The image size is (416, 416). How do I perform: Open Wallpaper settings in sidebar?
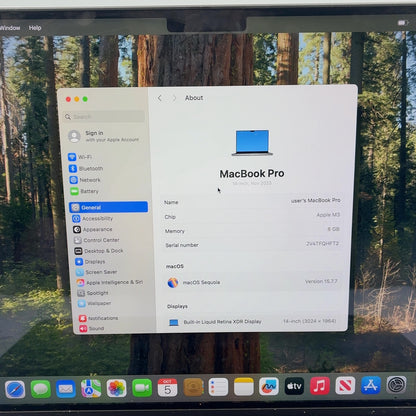tap(95, 303)
